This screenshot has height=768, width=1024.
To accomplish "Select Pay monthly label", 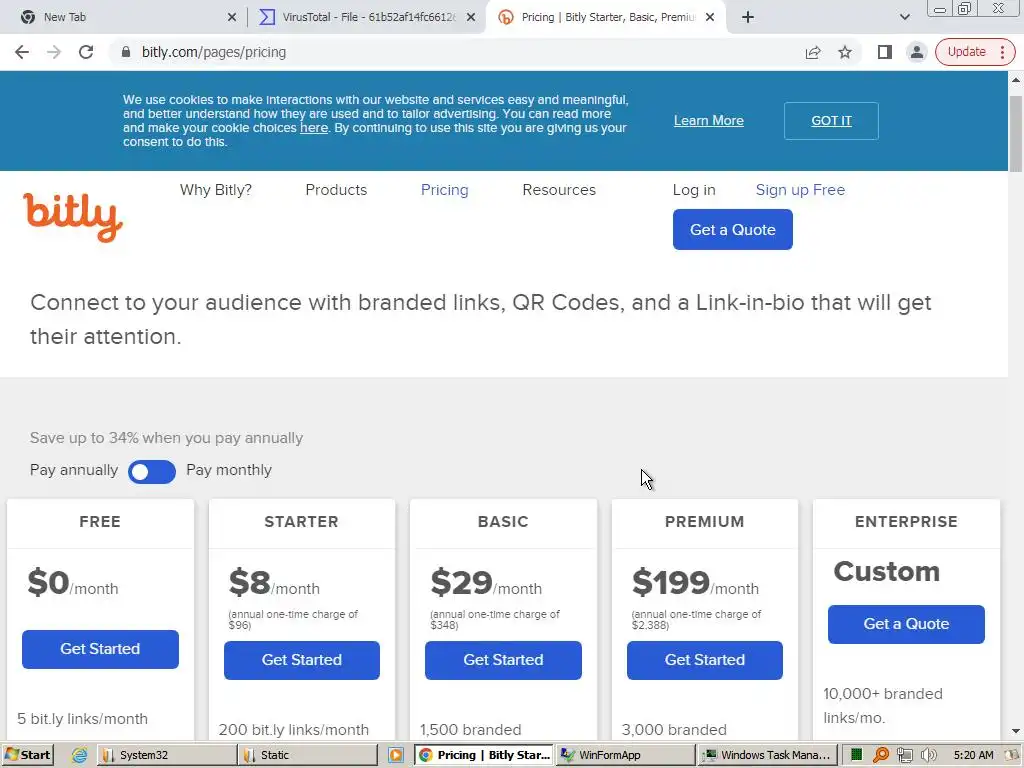I will [x=229, y=470].
